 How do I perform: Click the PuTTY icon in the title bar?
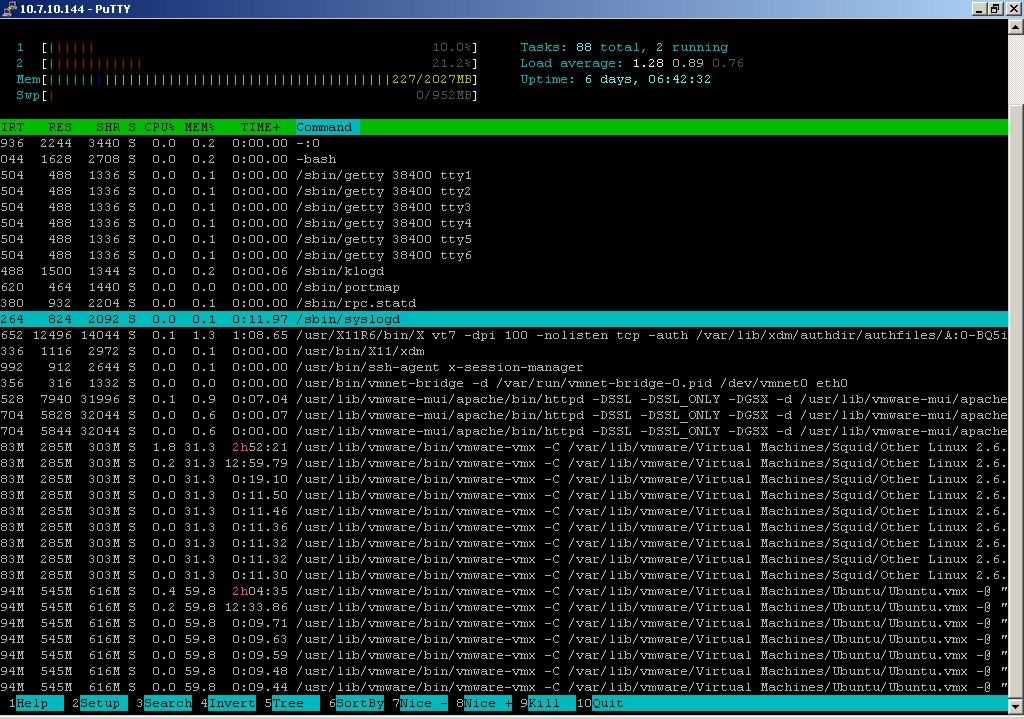(9, 8)
